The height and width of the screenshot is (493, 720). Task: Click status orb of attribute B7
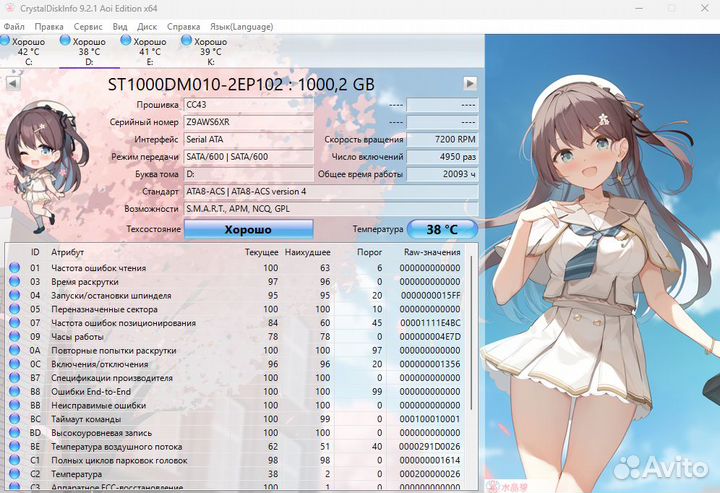[x=14, y=378]
